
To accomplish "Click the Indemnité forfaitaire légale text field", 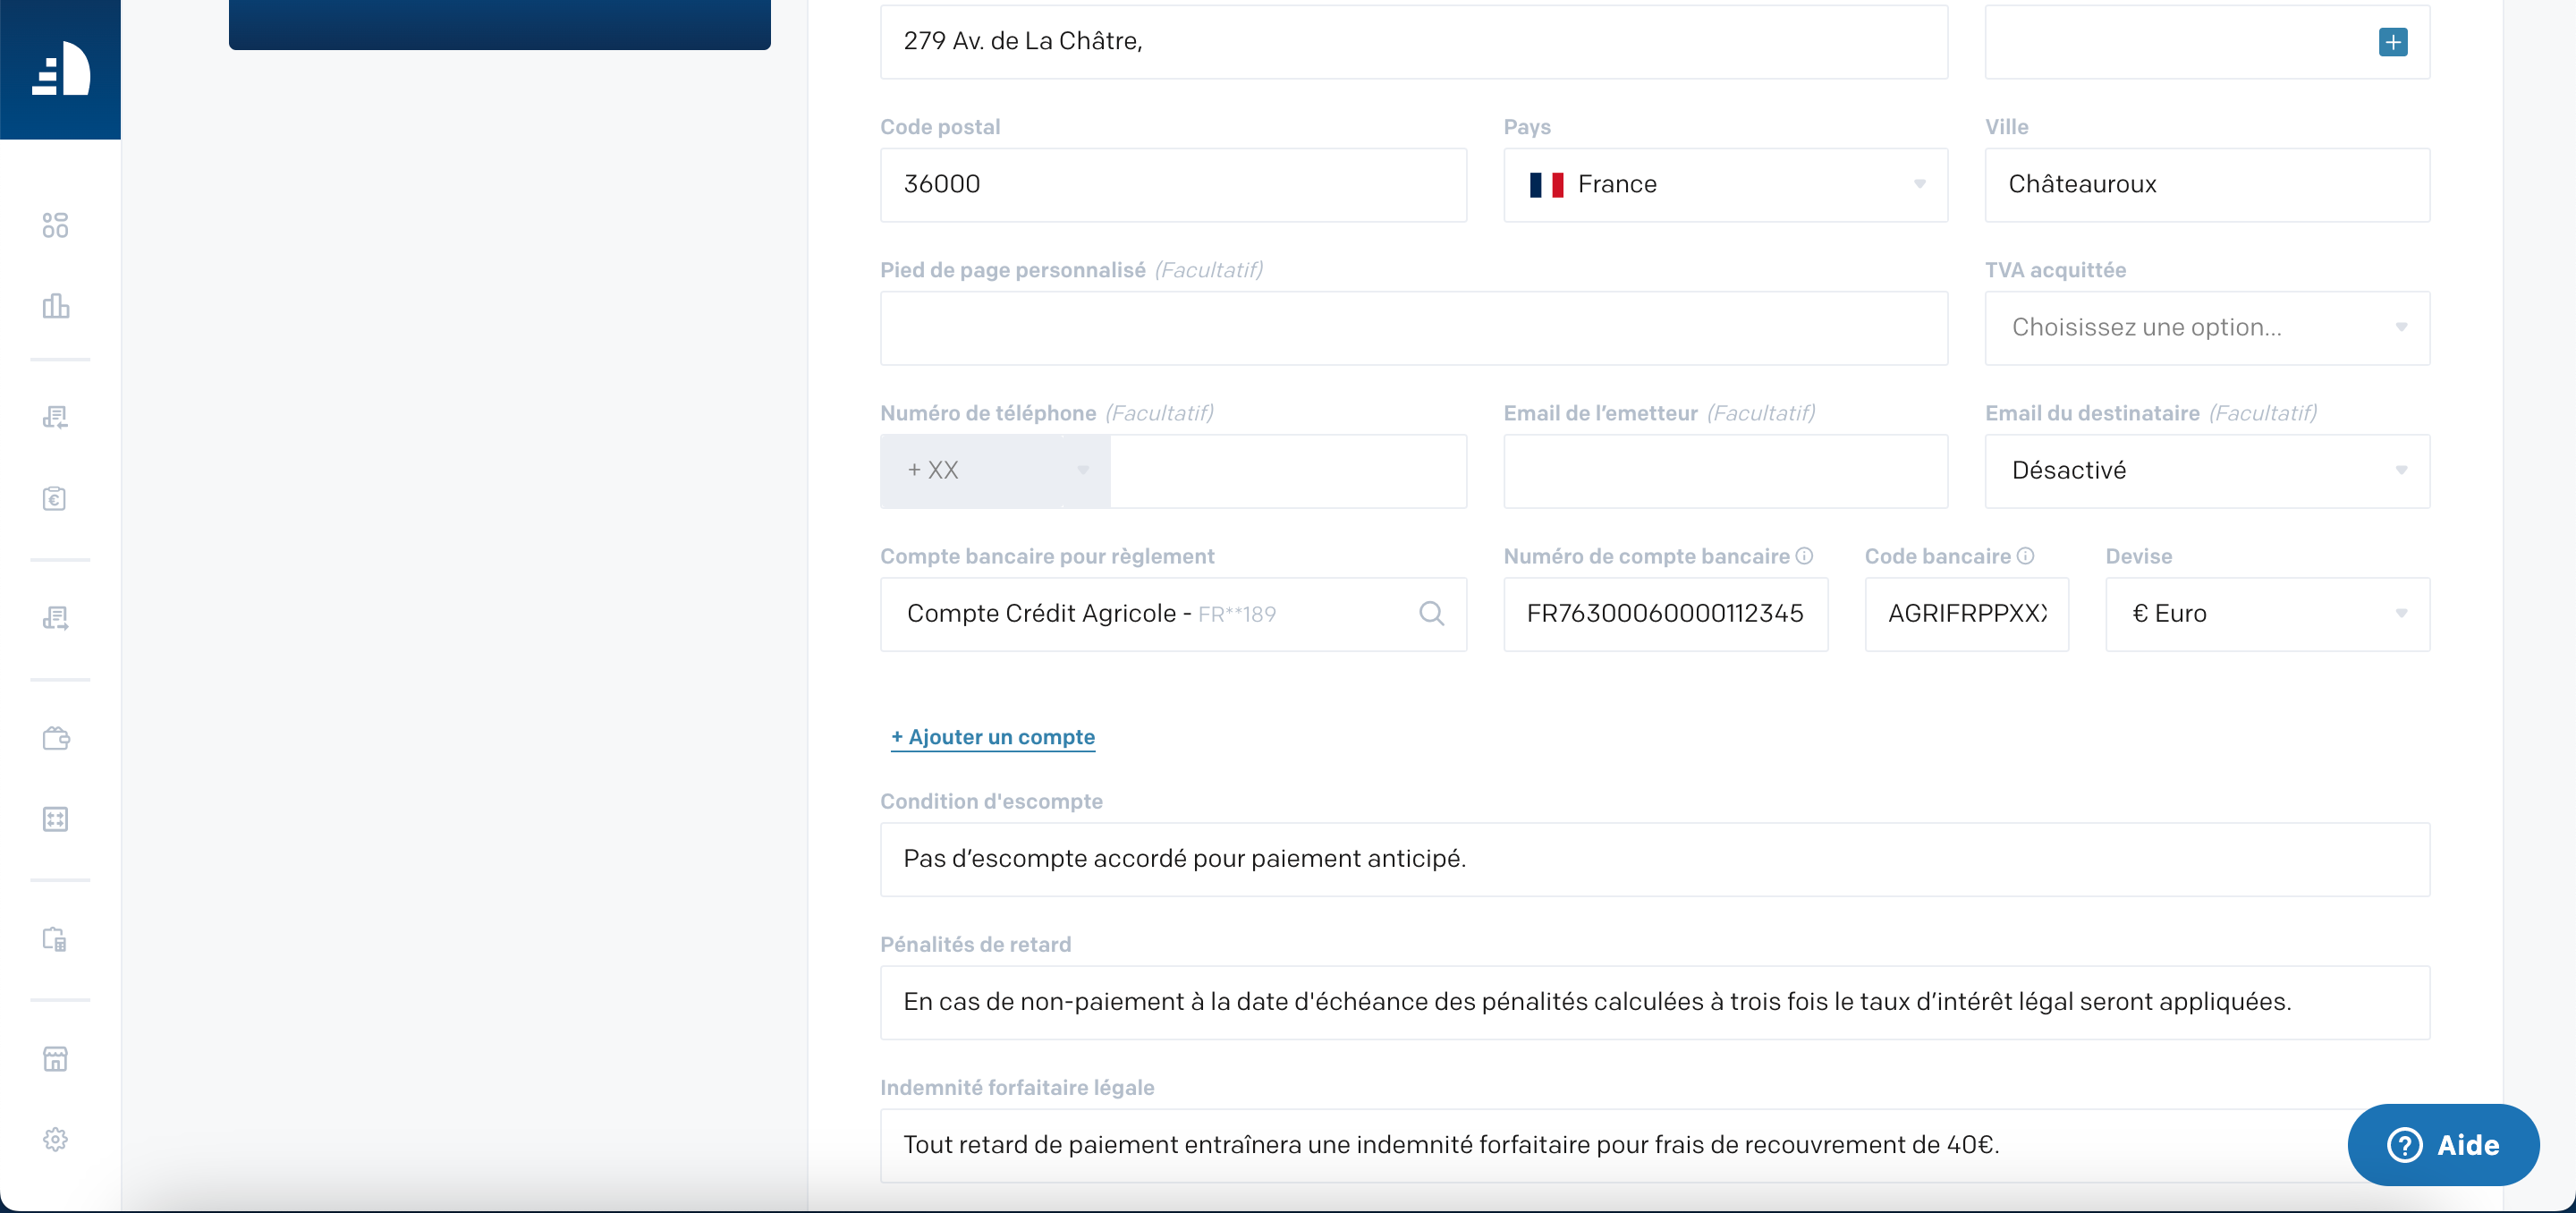I will (1655, 1145).
